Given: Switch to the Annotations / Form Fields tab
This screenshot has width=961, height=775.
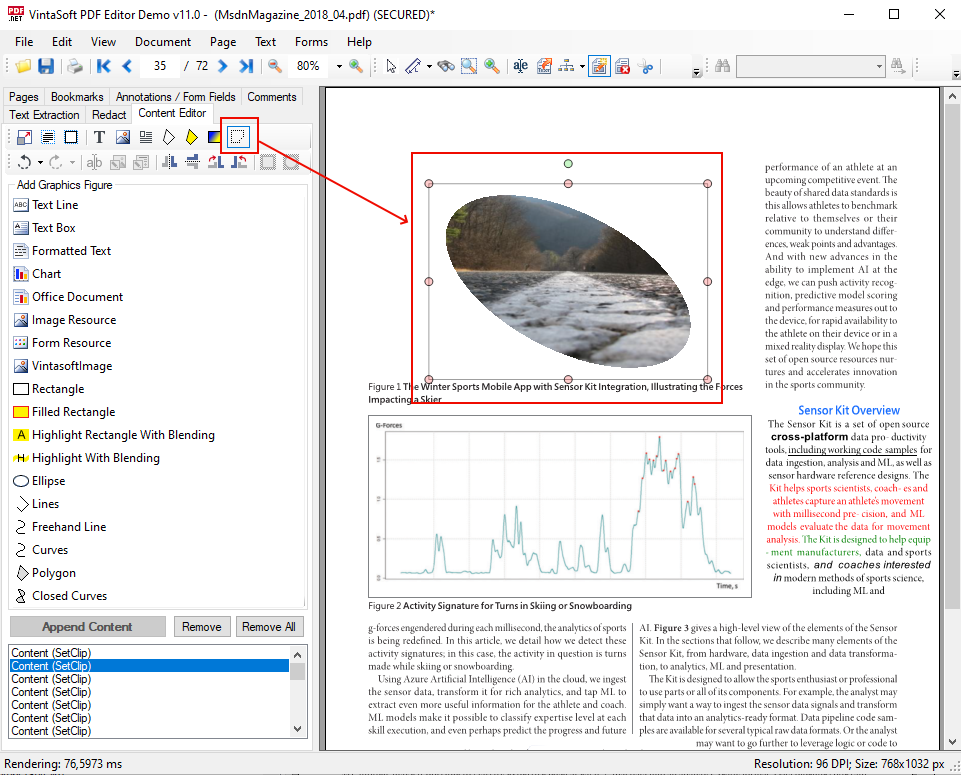Looking at the screenshot, I should (x=175, y=97).
